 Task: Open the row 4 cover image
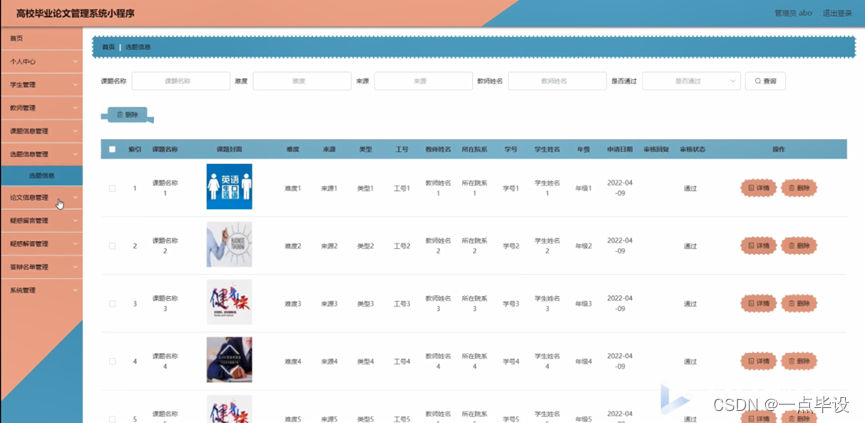229,360
